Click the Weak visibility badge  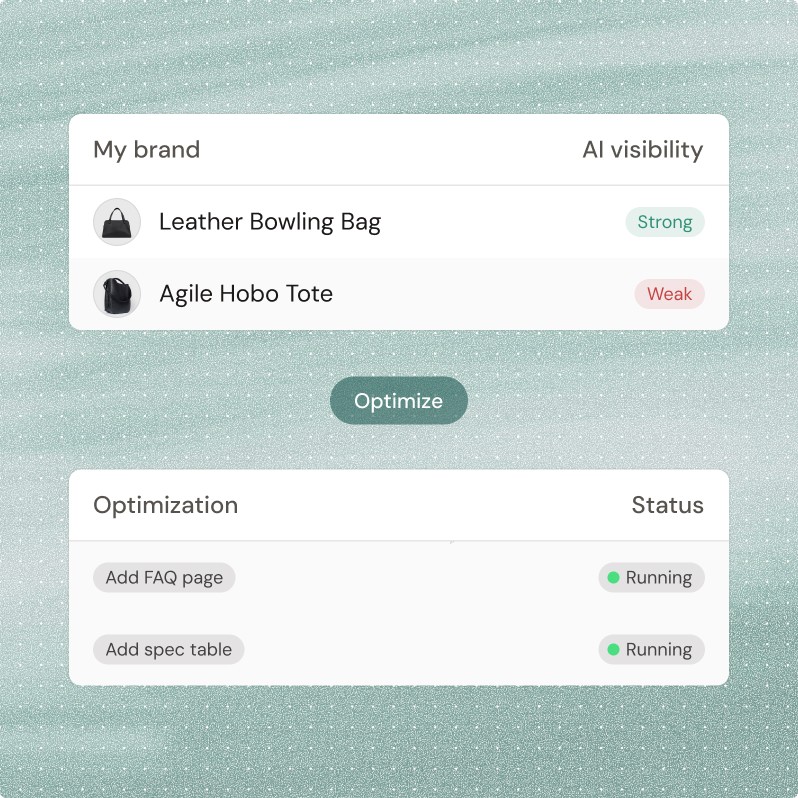pyautogui.click(x=669, y=294)
